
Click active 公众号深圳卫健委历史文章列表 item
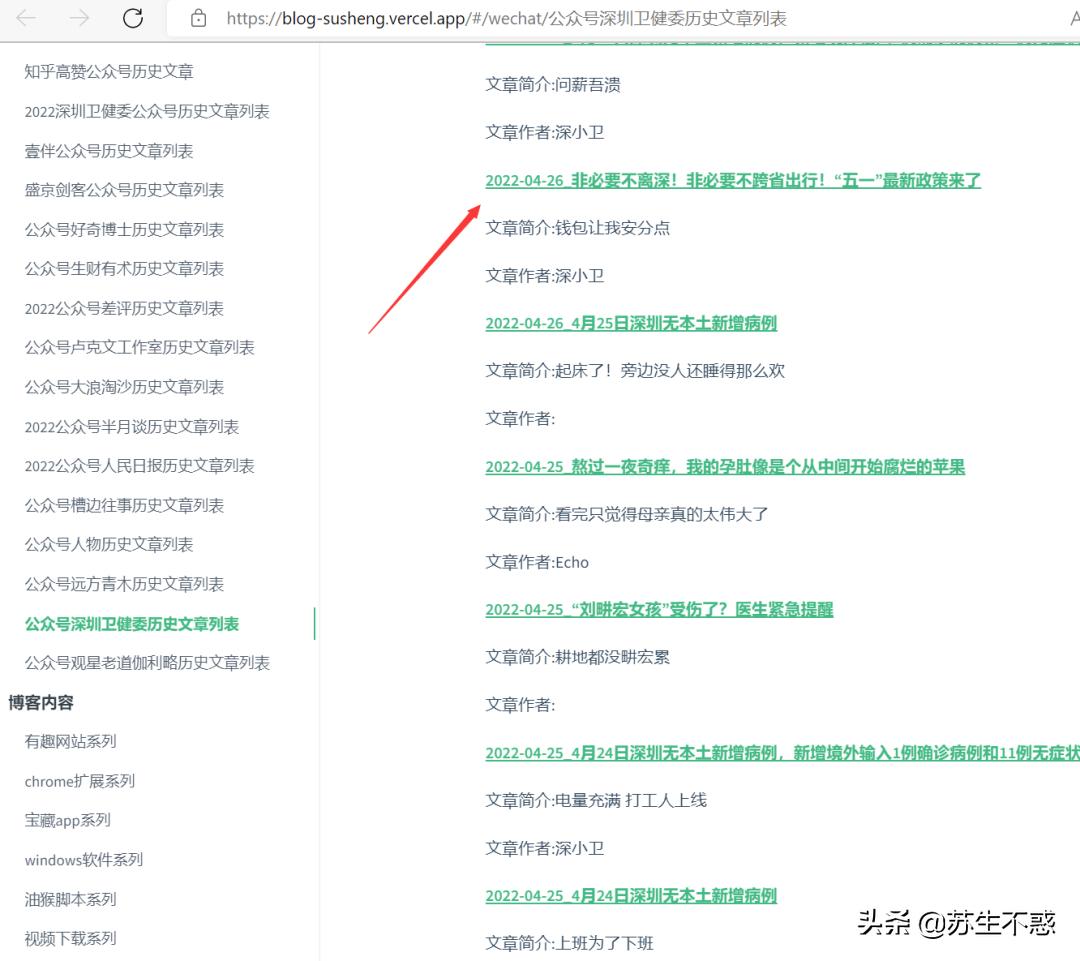coord(132,624)
